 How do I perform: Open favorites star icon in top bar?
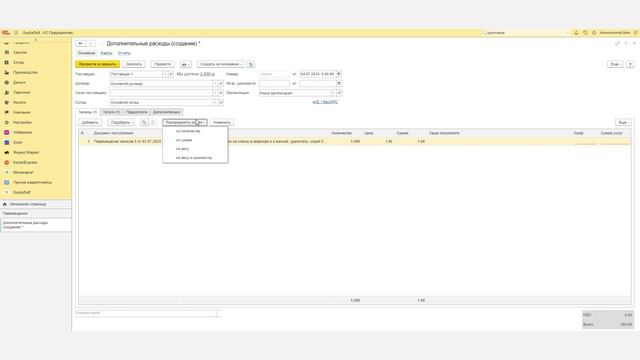tap(594, 33)
